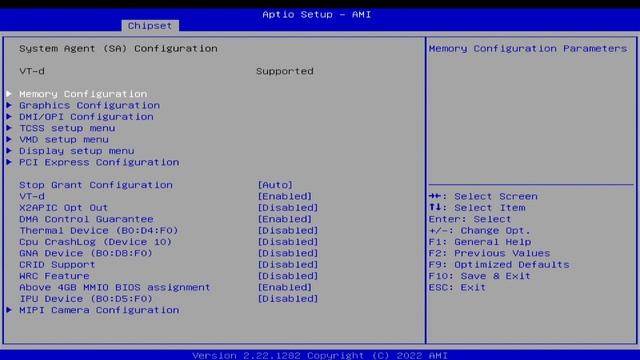The width and height of the screenshot is (640, 360).
Task: Click System Agent (SA) Configuration heading
Action: [x=118, y=49]
